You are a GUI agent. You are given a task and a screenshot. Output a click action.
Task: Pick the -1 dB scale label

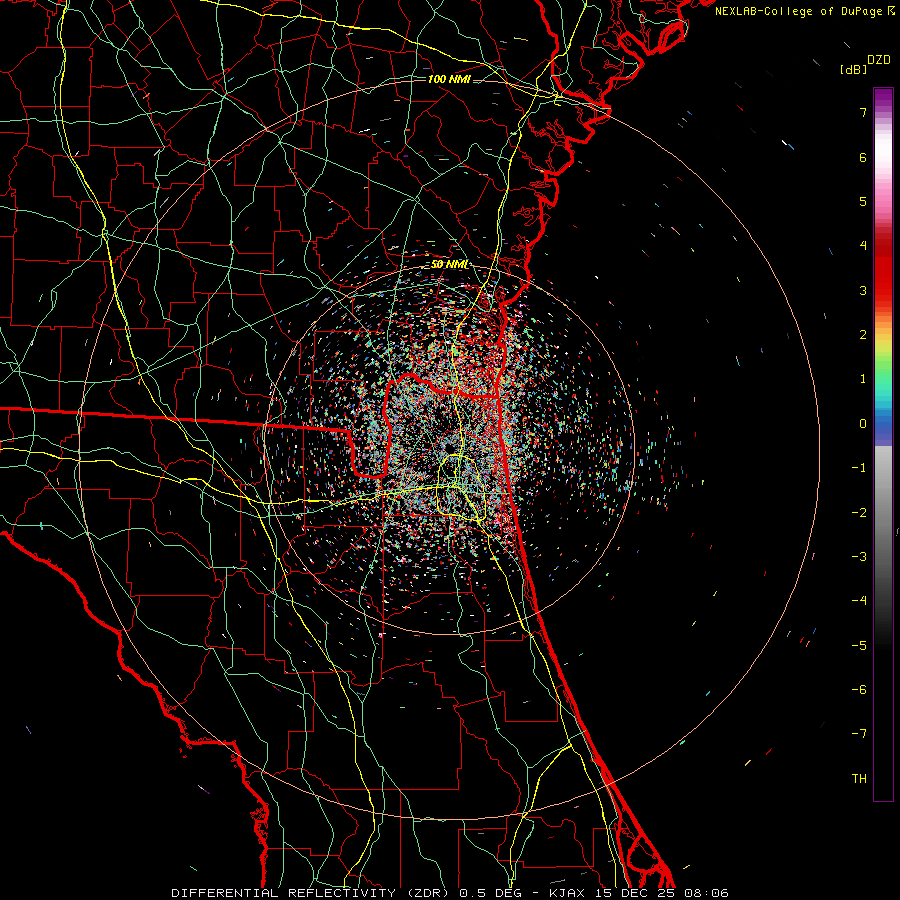tap(859, 468)
